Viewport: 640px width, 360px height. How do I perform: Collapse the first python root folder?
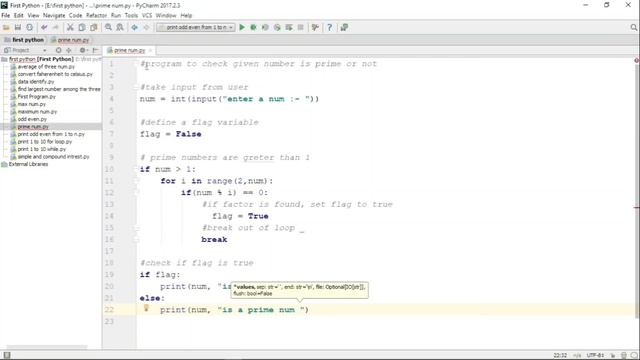4,60
